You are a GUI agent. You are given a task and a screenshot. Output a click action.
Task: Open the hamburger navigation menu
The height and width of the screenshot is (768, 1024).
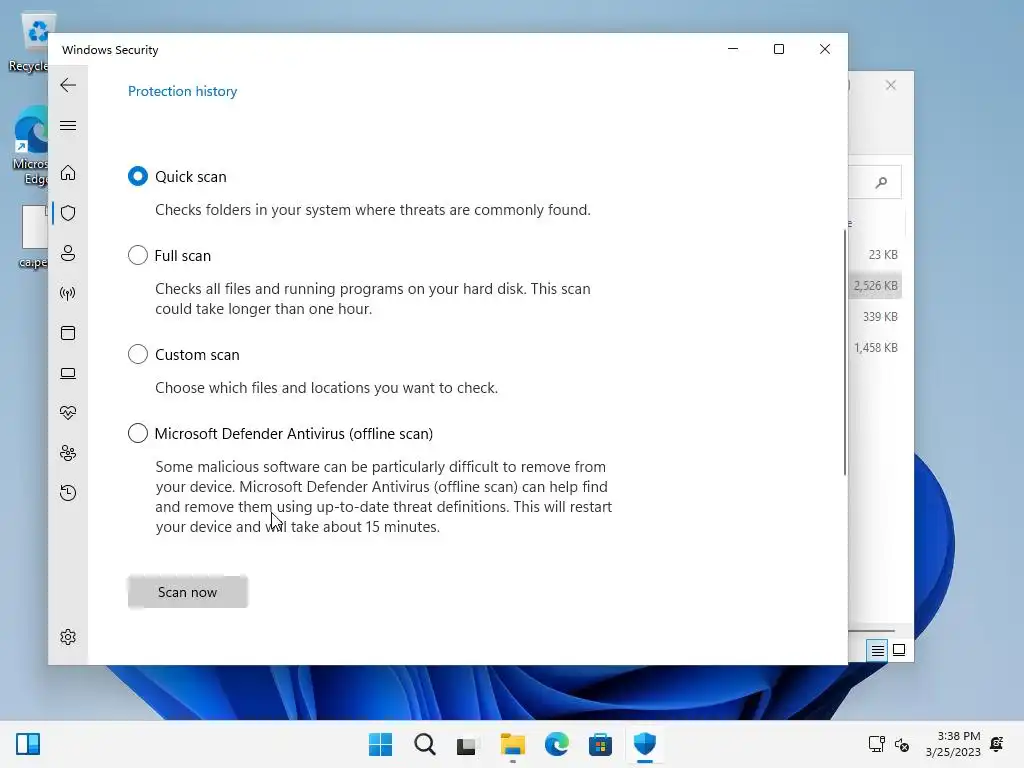click(68, 125)
